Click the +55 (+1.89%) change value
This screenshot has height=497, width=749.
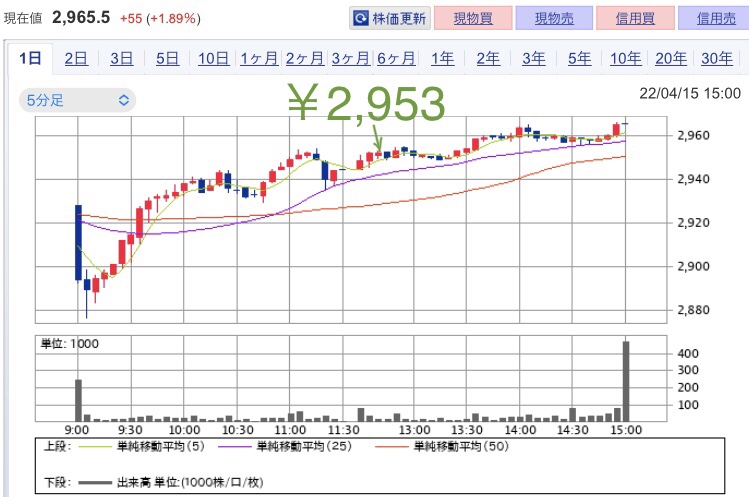pos(160,19)
